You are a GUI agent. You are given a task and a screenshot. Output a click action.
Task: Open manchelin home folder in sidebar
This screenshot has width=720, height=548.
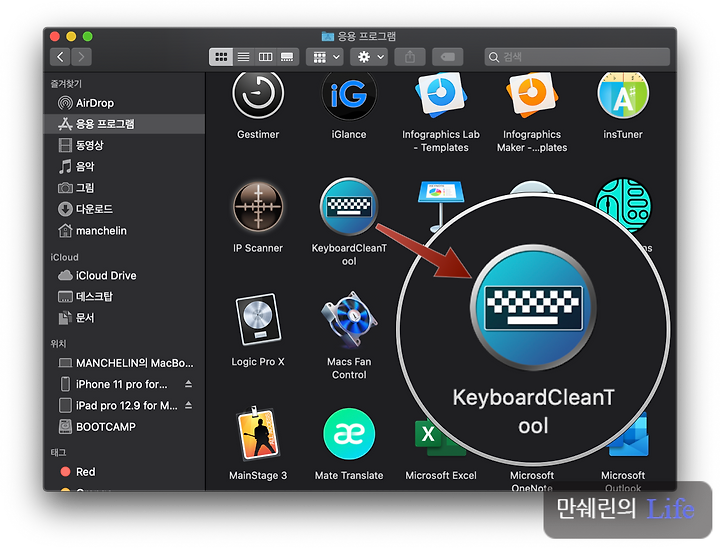click(x=124, y=231)
